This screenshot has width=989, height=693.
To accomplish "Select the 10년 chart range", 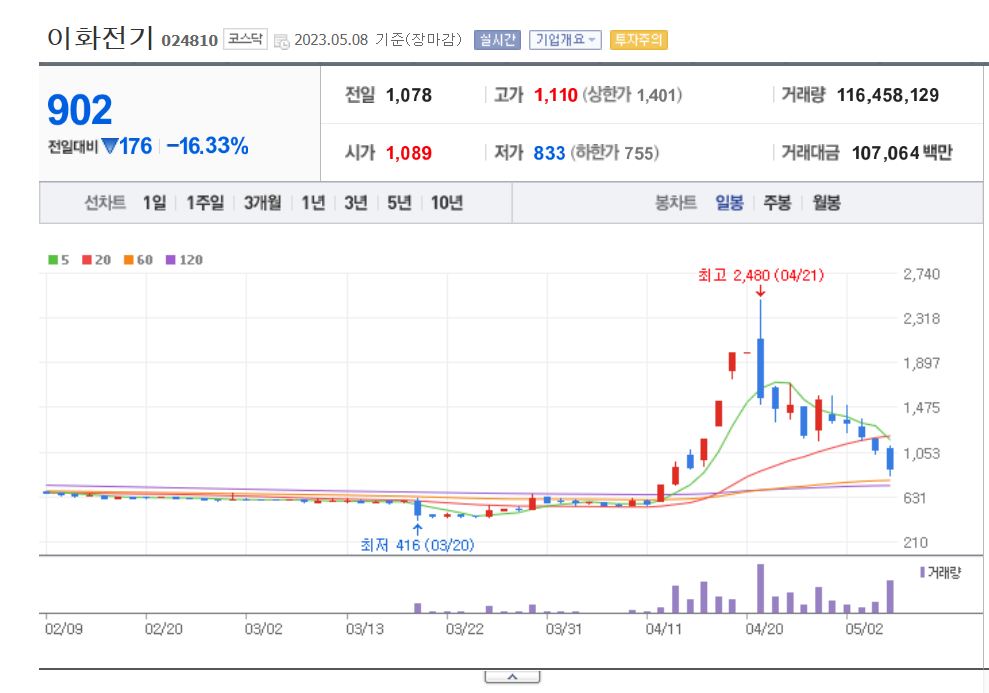I will [x=447, y=203].
